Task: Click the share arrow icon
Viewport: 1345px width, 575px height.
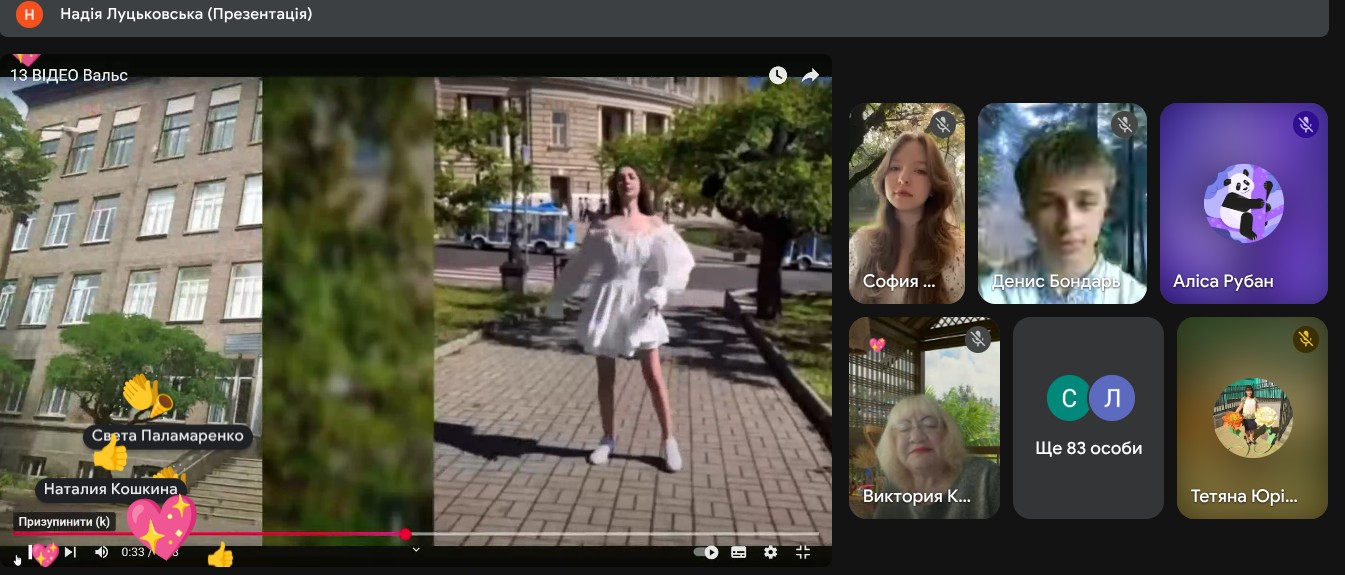Action: point(810,75)
